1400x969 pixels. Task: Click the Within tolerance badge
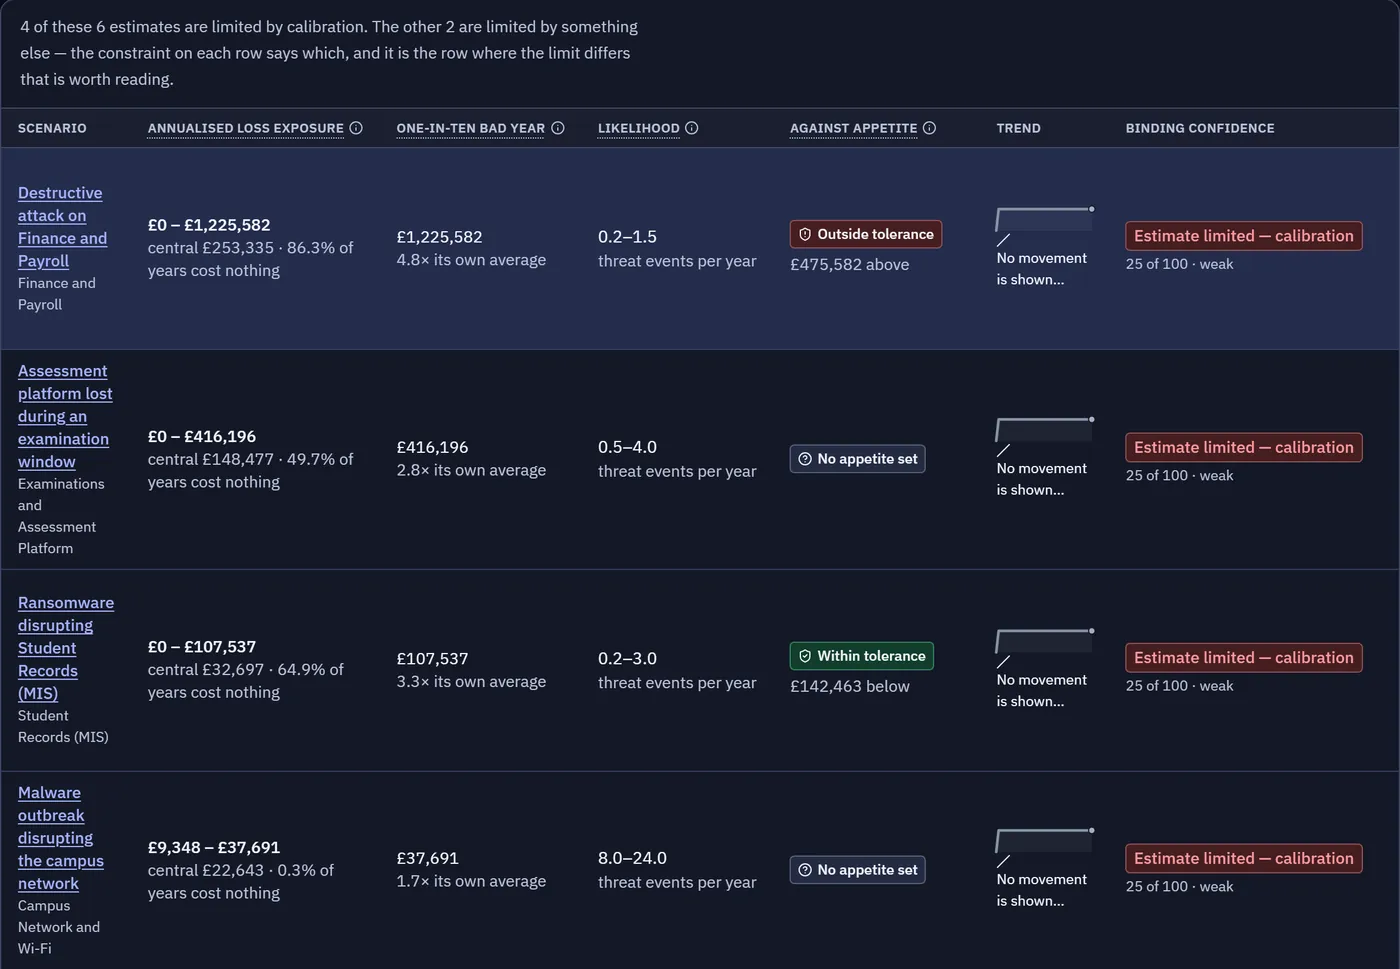click(x=862, y=656)
